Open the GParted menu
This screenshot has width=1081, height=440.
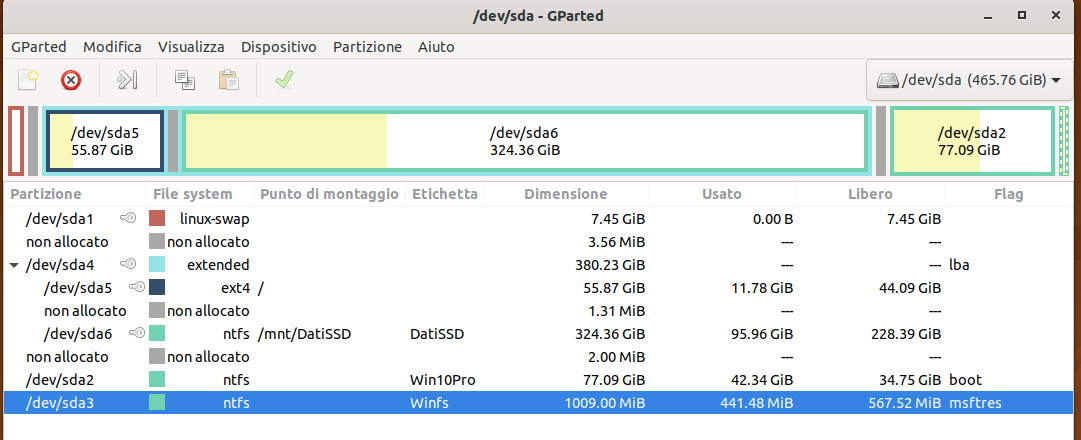(39, 47)
